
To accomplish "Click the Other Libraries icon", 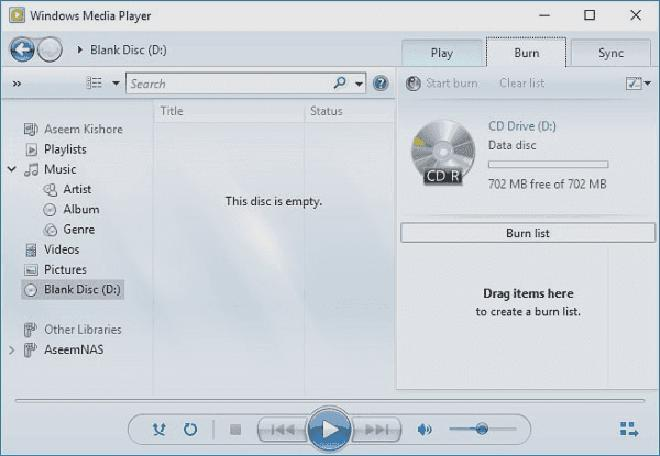I will coord(30,329).
